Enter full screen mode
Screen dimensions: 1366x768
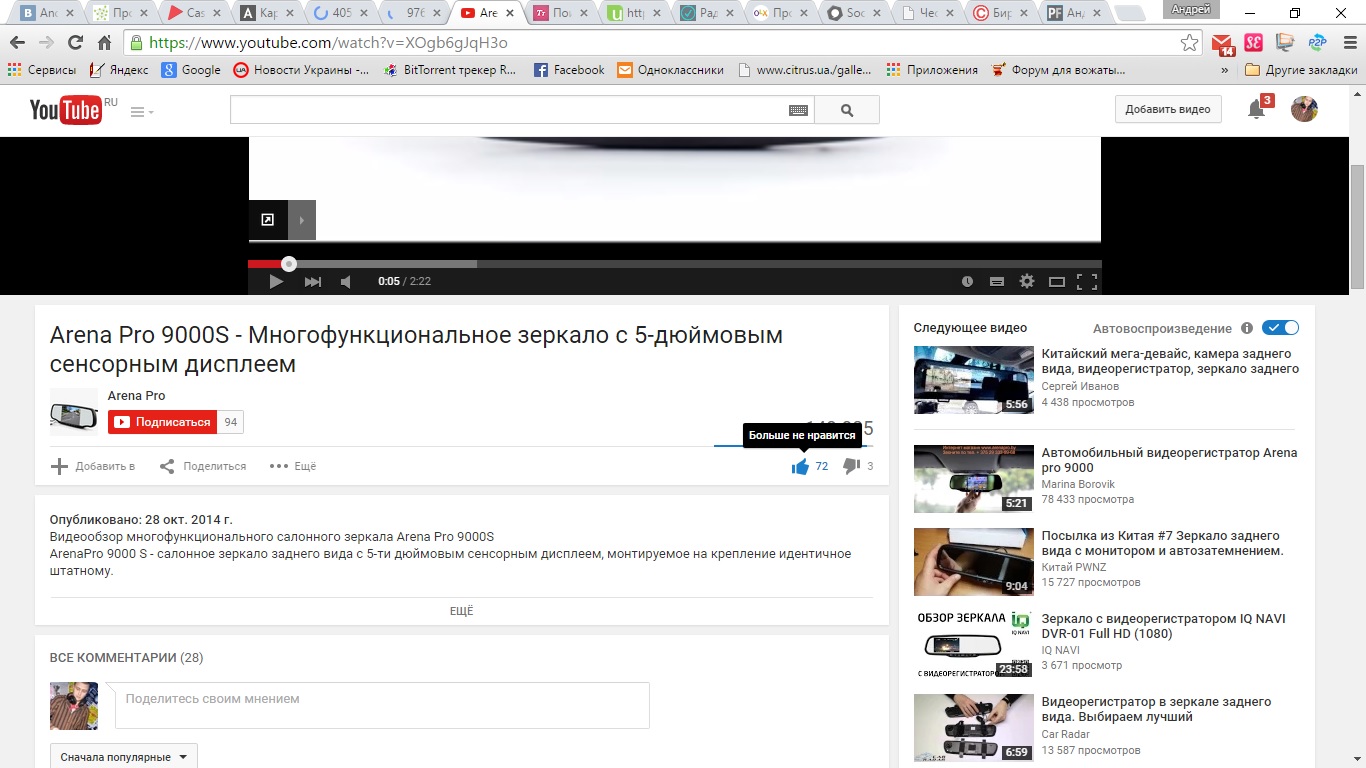(x=1086, y=282)
